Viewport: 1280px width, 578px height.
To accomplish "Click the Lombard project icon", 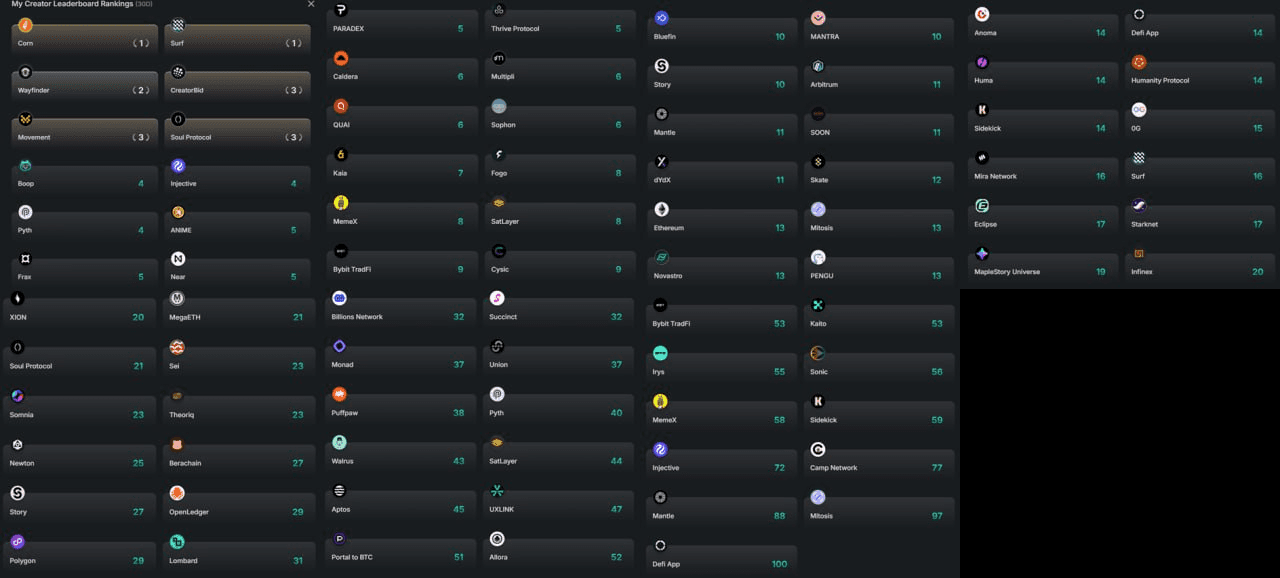I will click(x=177, y=542).
